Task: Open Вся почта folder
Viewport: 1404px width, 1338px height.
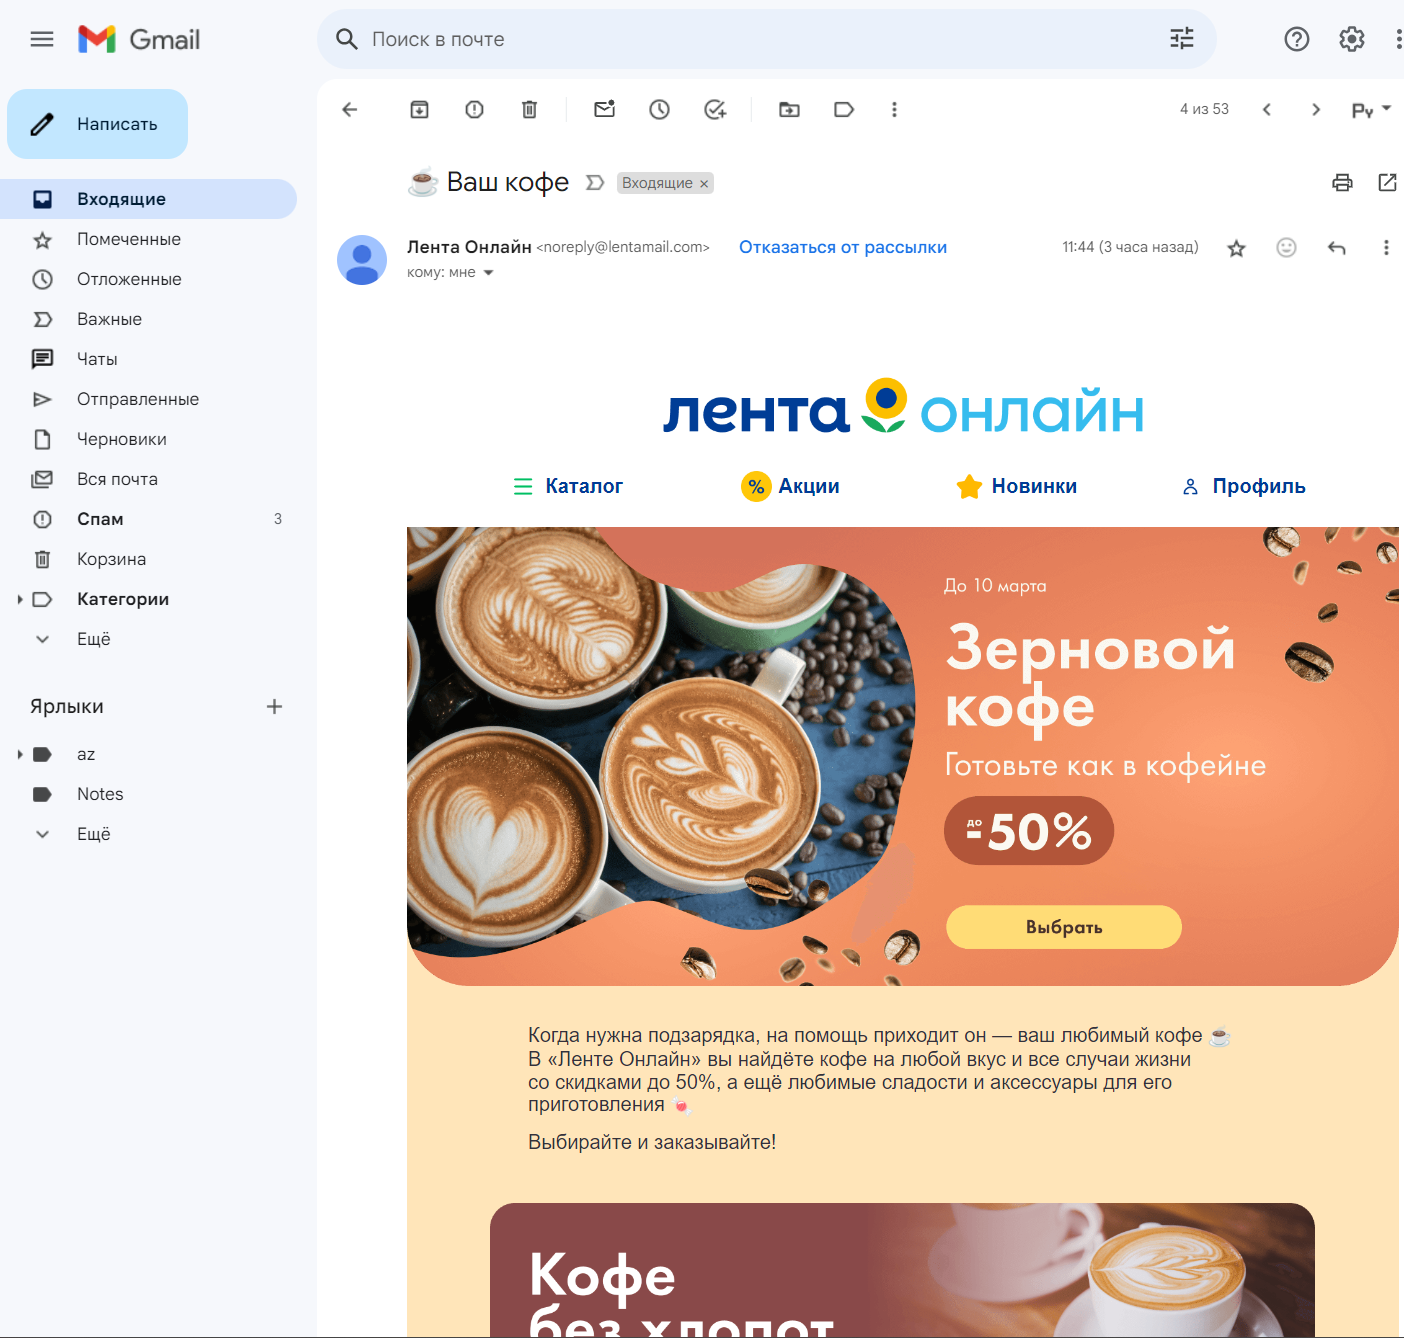Action: [148, 479]
